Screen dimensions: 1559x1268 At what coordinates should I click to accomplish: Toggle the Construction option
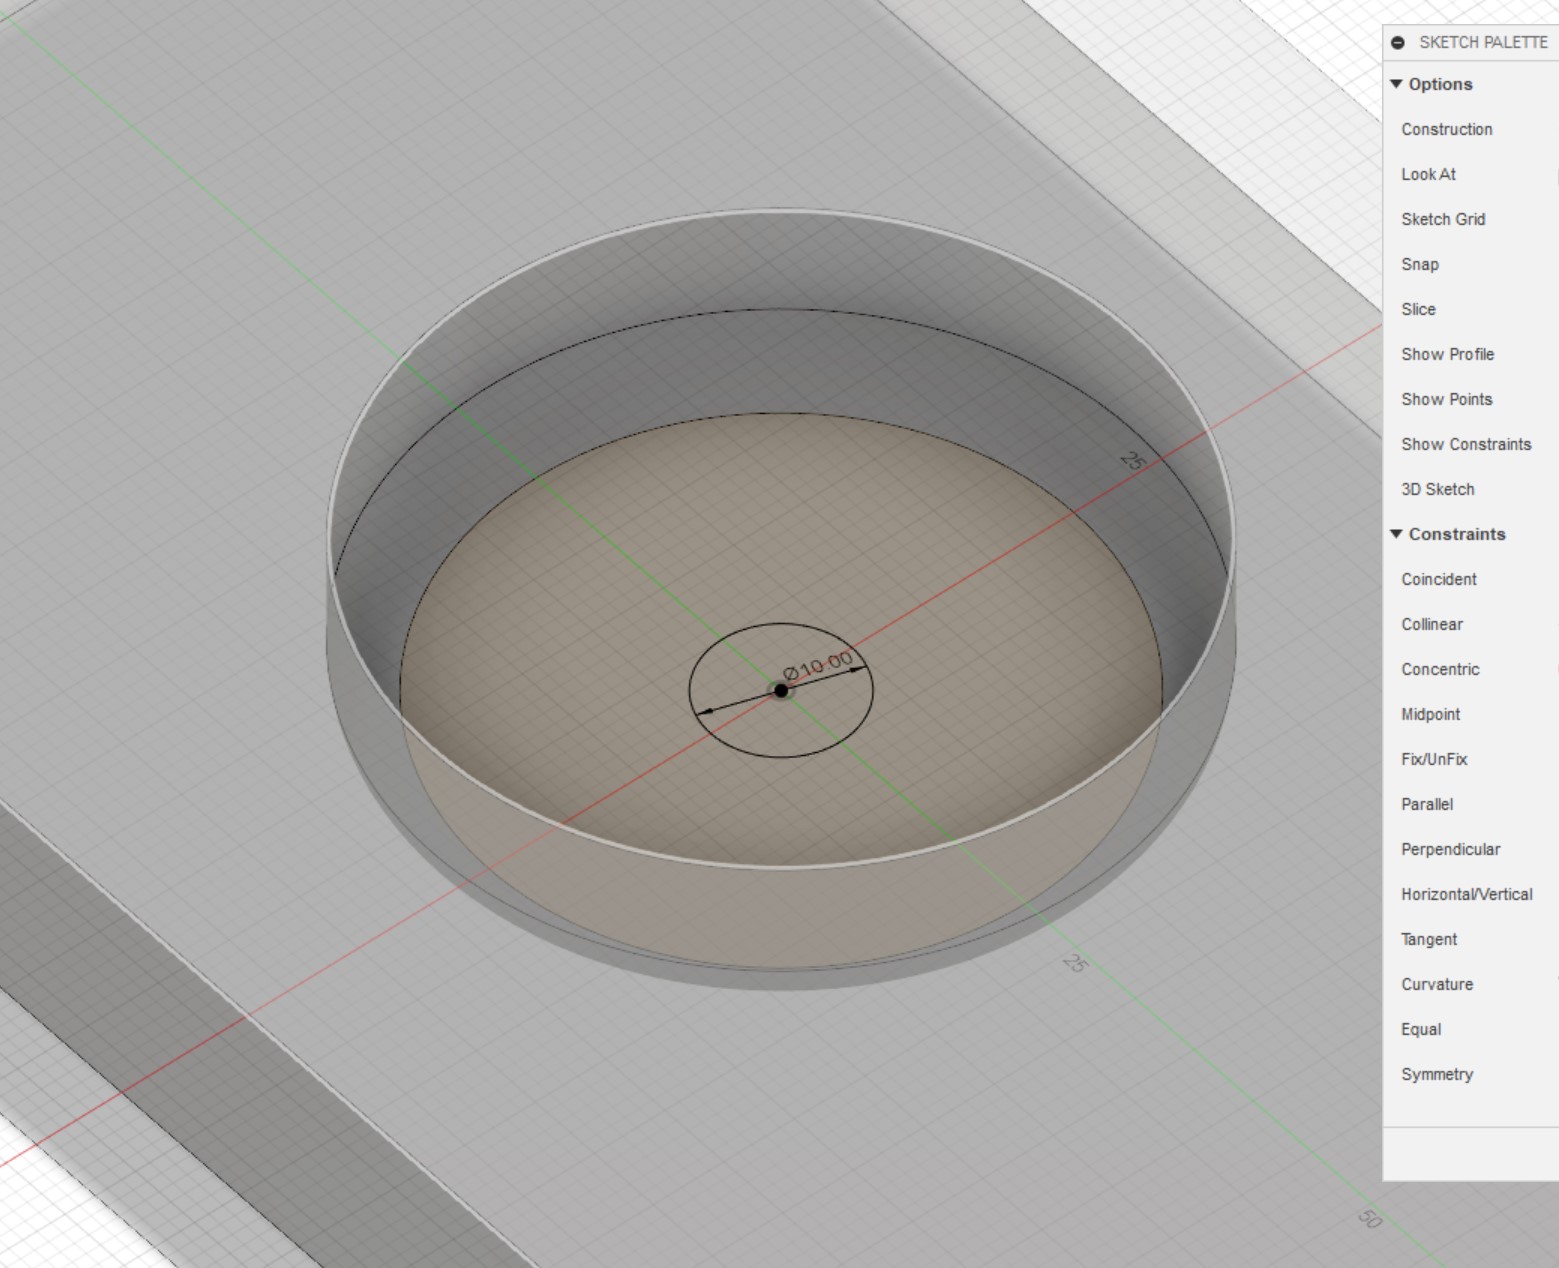pos(1446,129)
